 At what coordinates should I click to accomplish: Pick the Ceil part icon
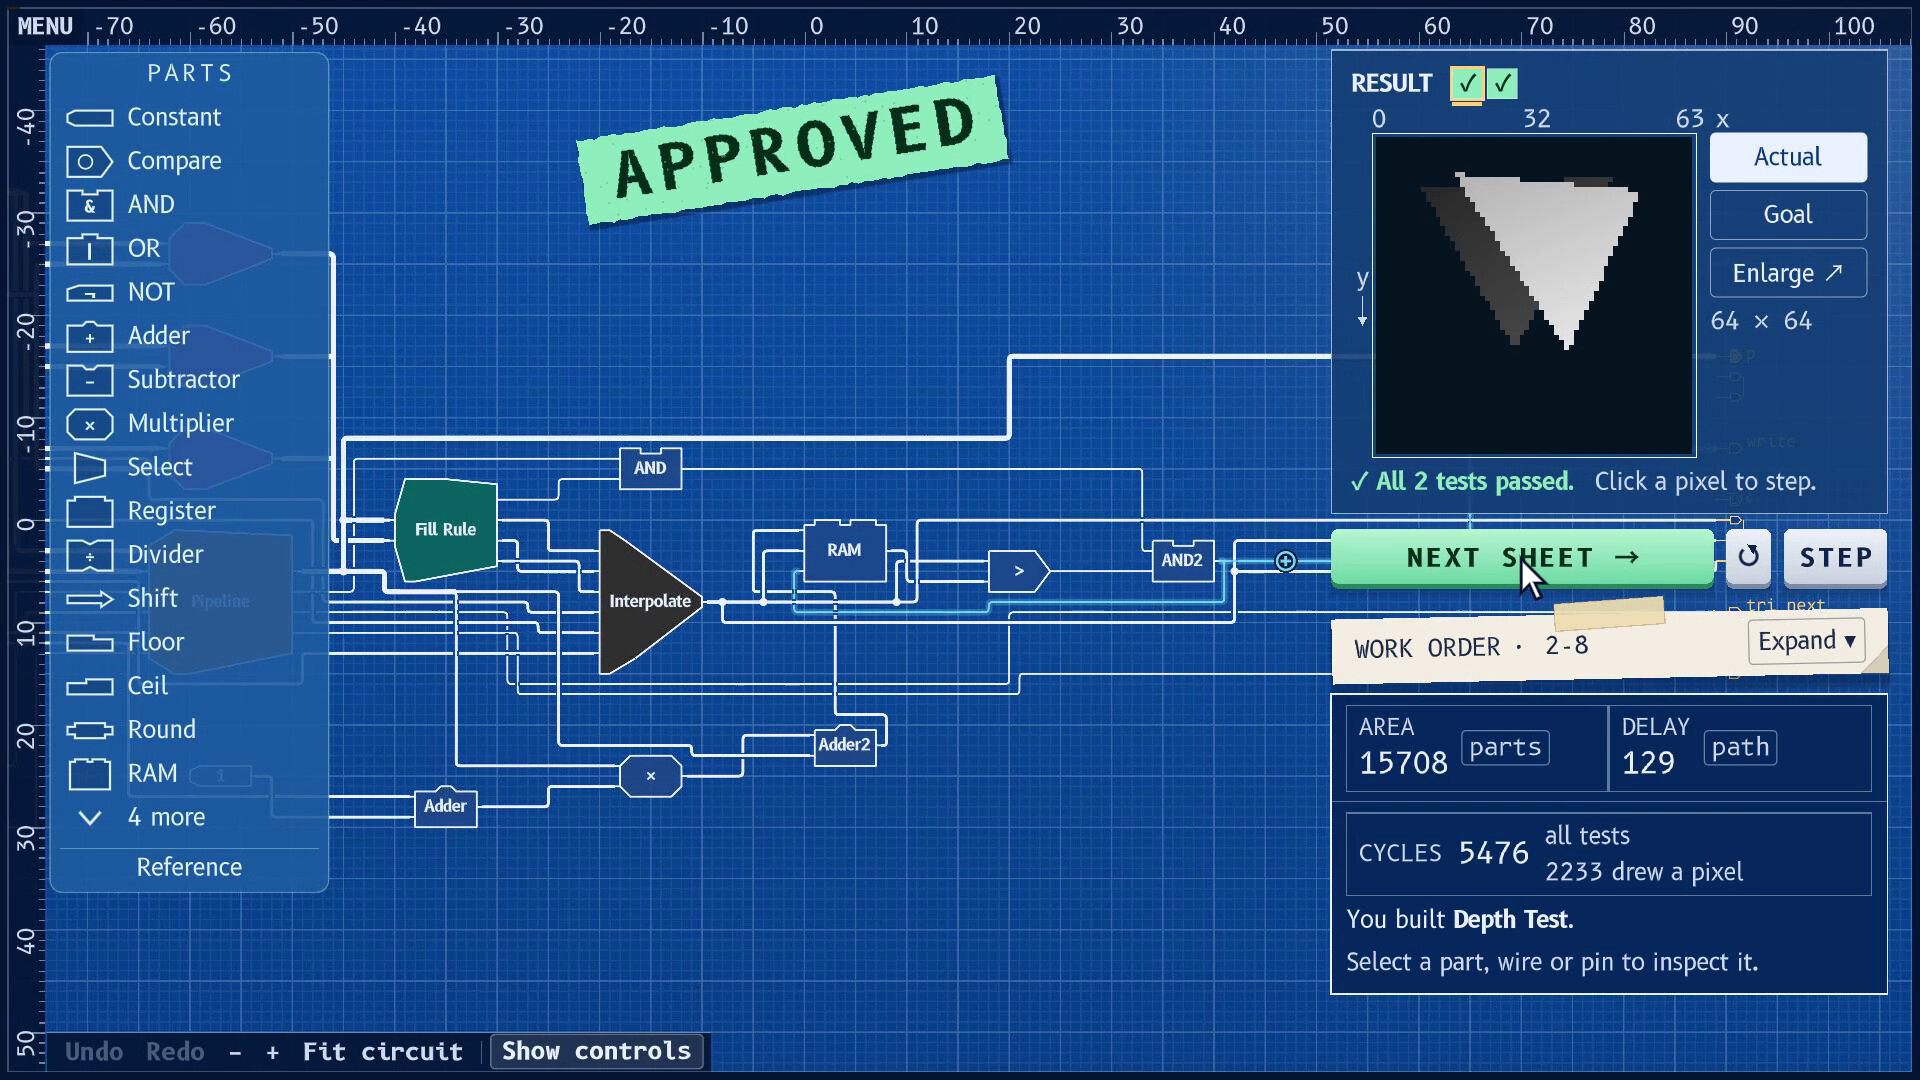click(x=89, y=686)
